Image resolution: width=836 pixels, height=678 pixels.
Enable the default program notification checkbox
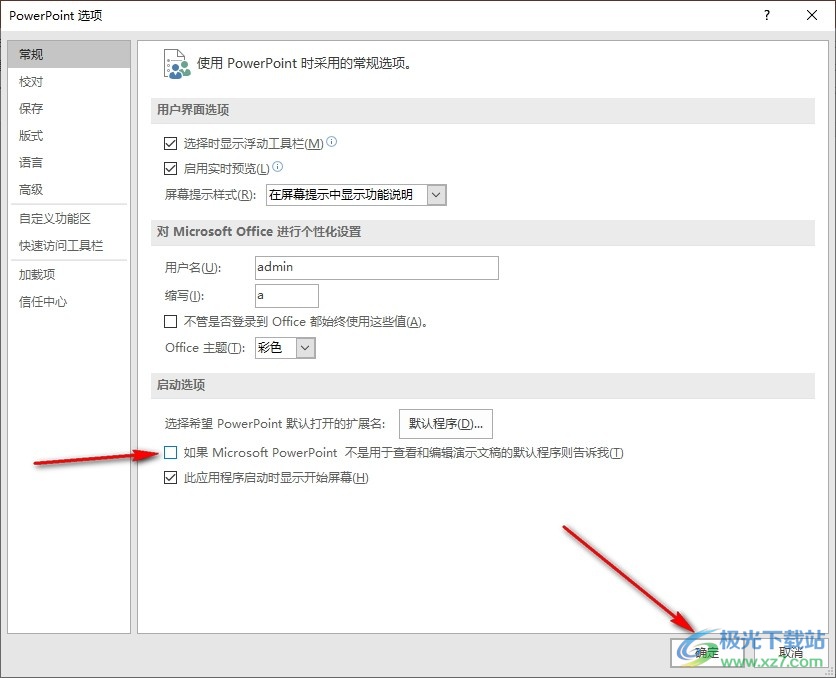point(170,453)
